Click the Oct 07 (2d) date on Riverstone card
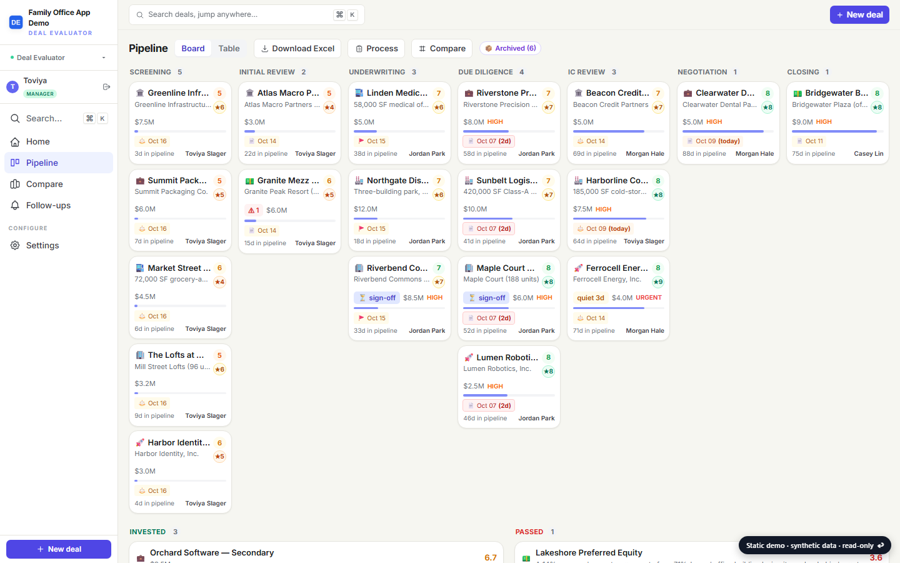 488,141
